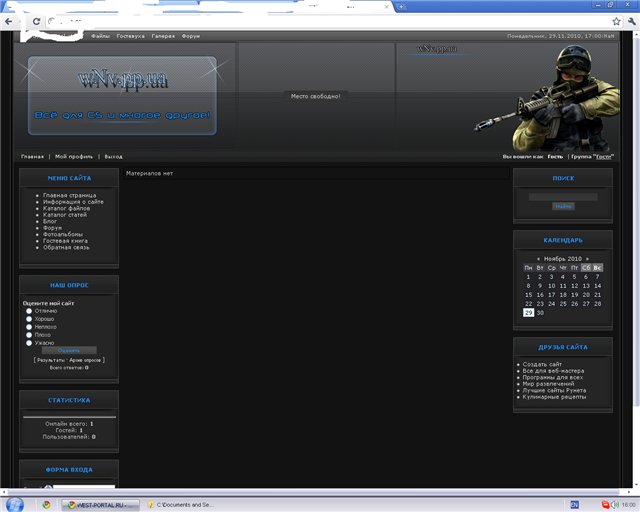Click the previous month arrow in calendar
The image size is (640, 512).
[x=538, y=258]
